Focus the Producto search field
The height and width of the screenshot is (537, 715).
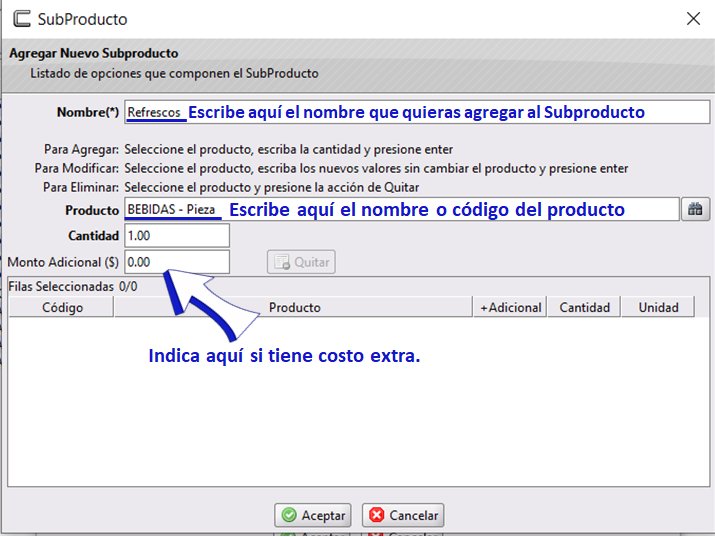point(402,209)
